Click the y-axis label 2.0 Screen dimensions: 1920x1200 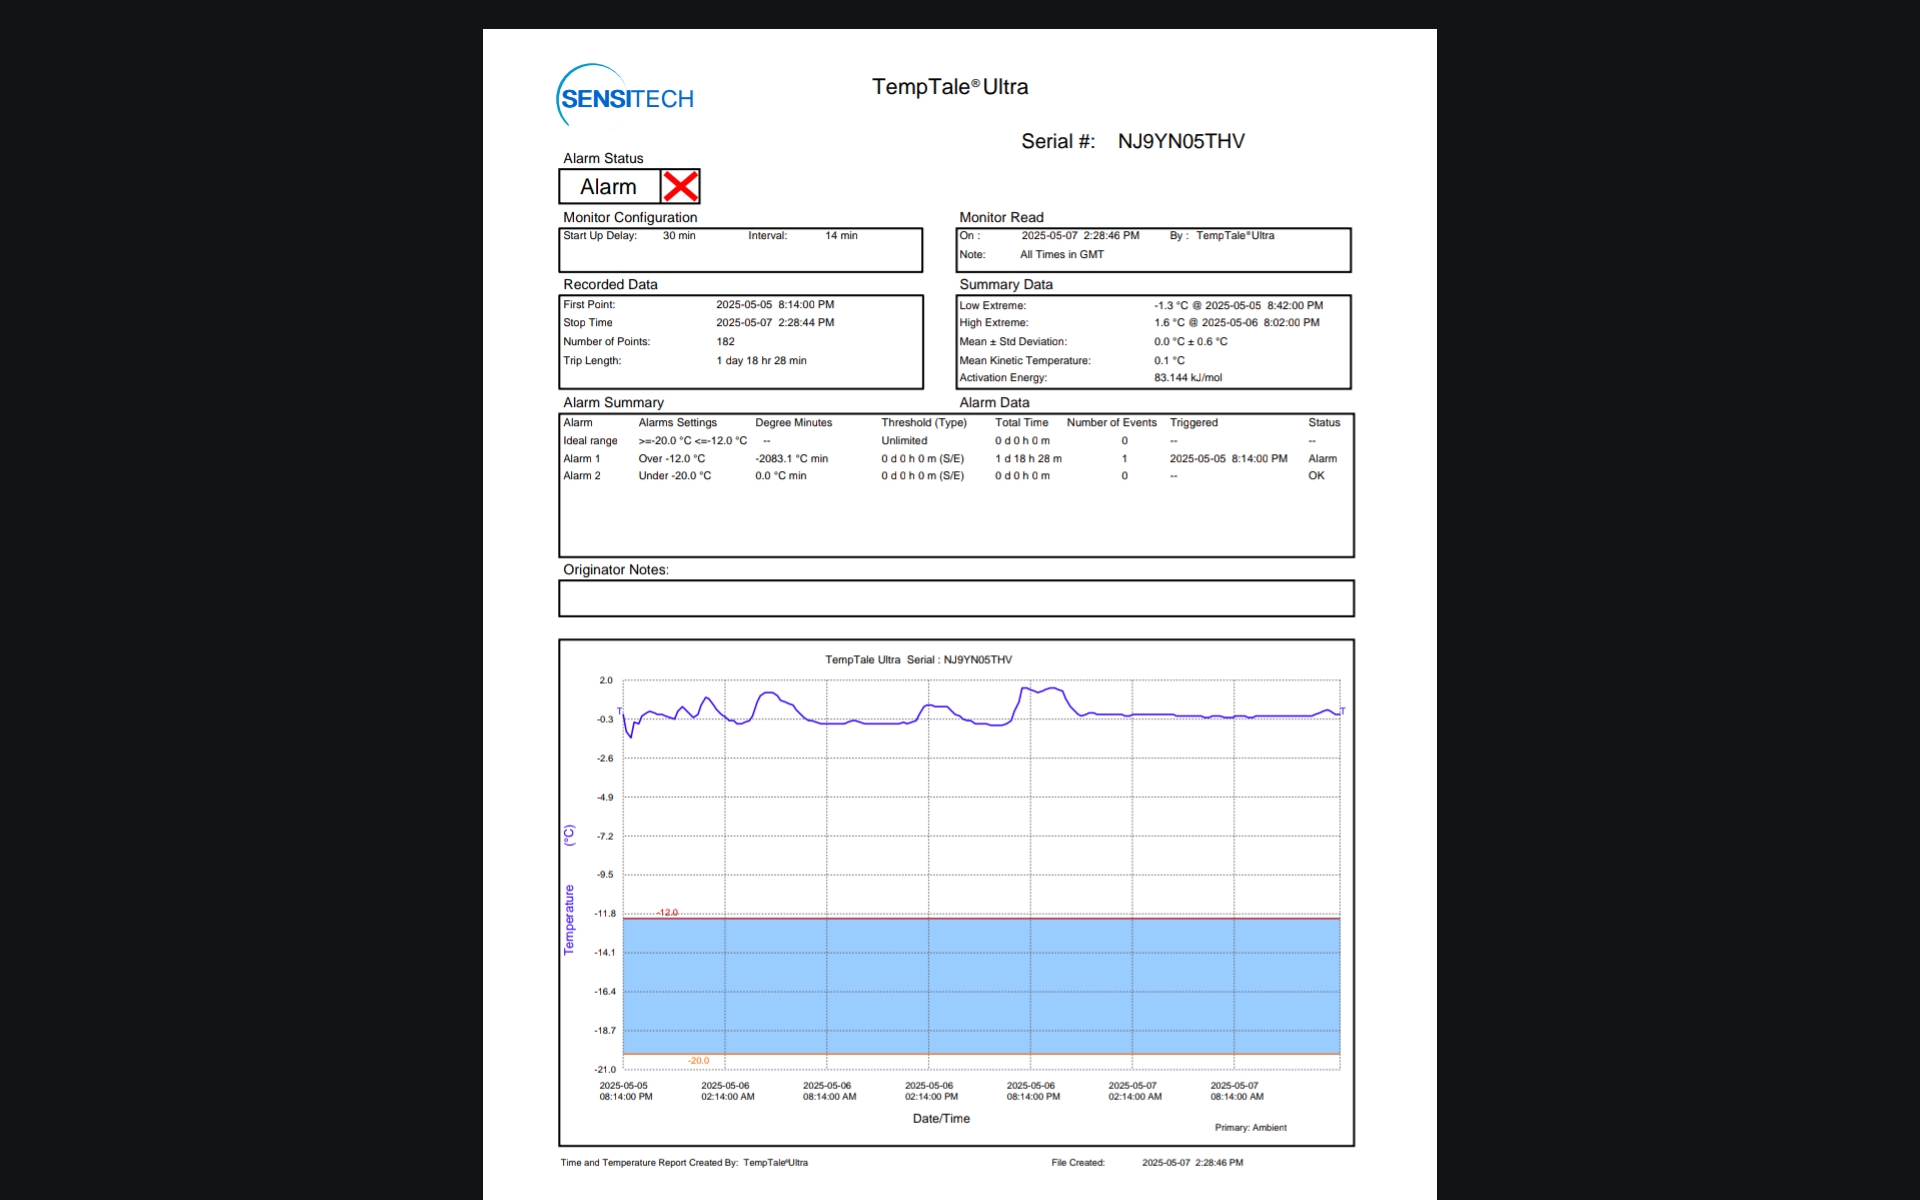pos(606,681)
